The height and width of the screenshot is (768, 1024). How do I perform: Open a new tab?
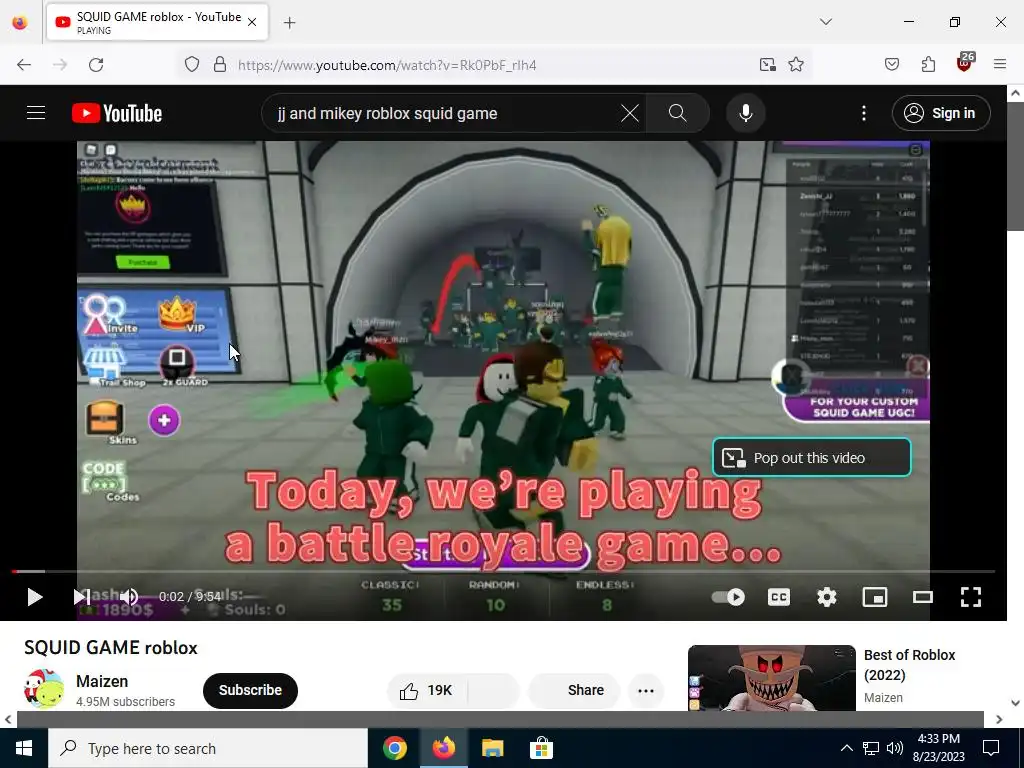(x=290, y=23)
